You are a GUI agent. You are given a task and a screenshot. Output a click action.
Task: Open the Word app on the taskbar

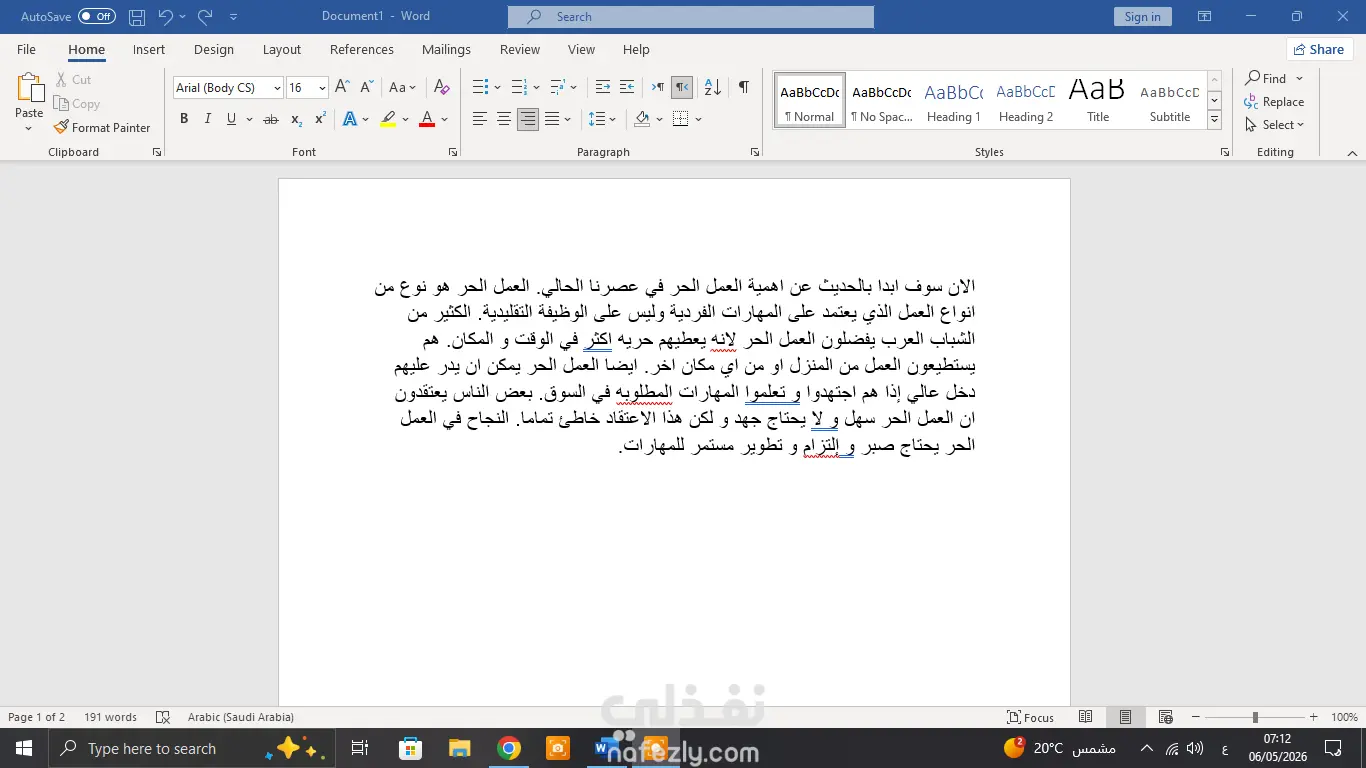click(x=607, y=748)
